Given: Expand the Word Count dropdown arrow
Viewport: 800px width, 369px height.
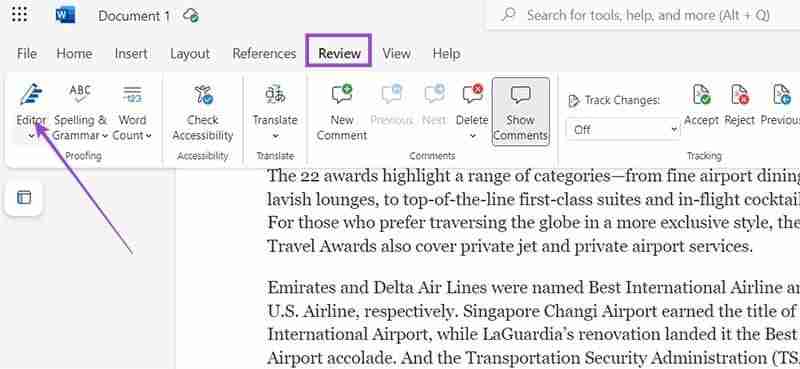Looking at the screenshot, I should pos(148,136).
